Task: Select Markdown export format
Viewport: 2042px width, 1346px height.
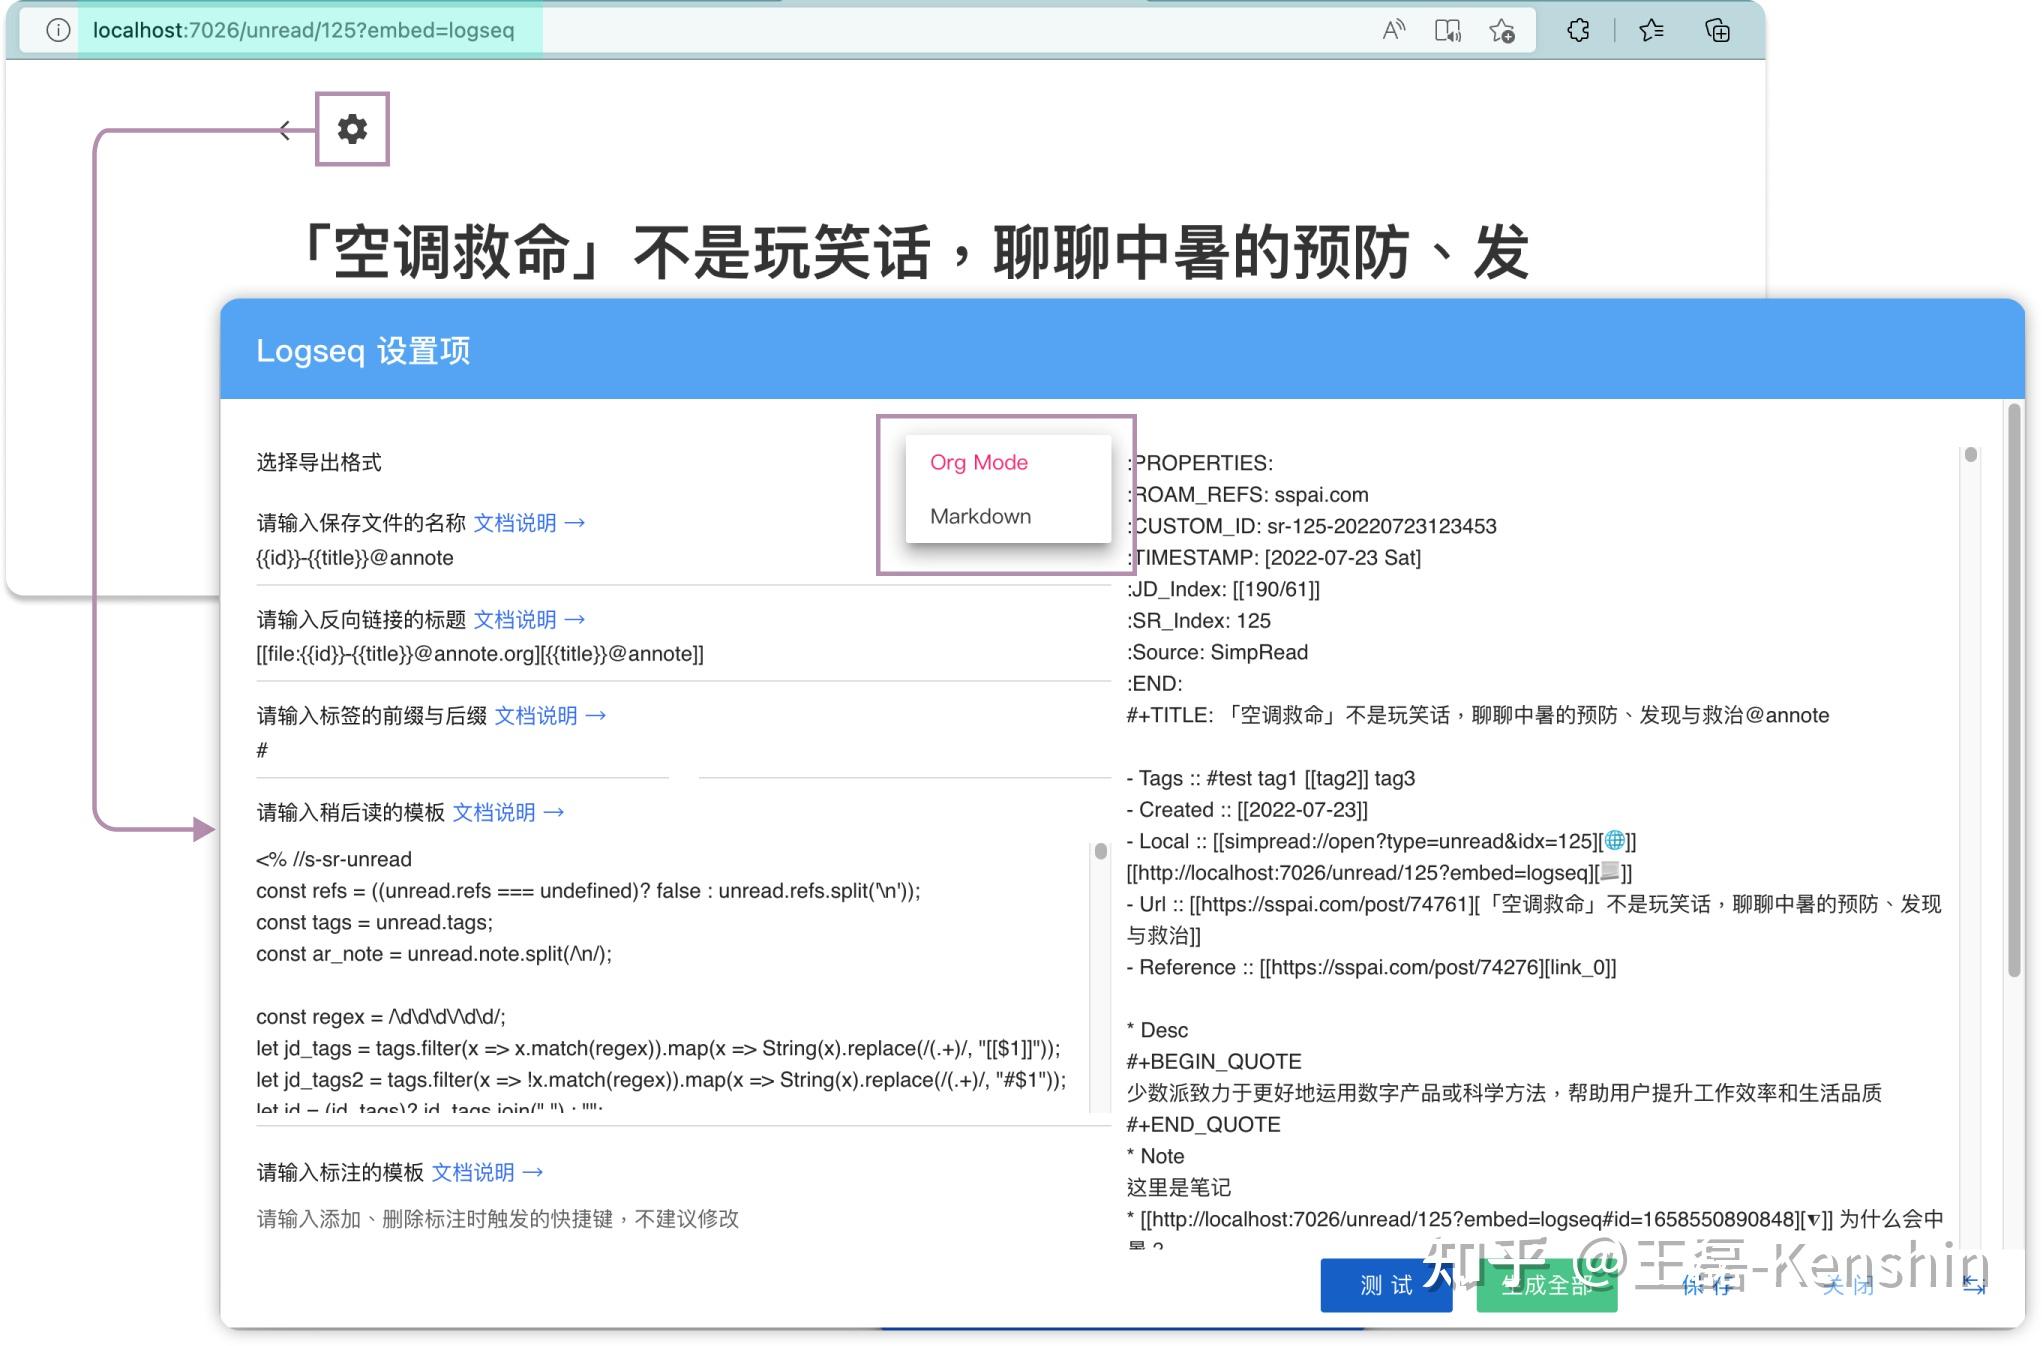Action: pos(980,516)
